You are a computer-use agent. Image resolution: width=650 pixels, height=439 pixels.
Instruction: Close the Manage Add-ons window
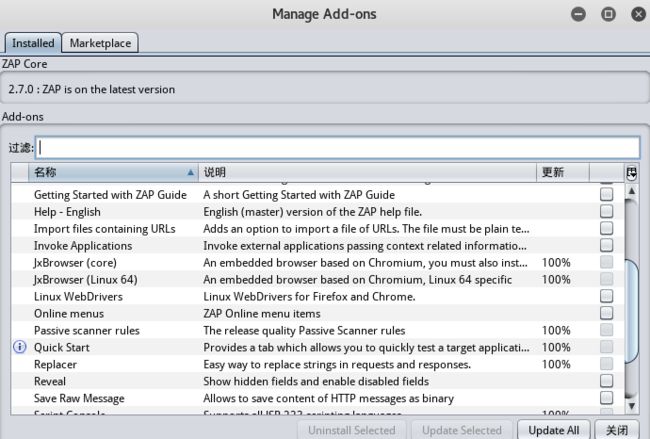pyautogui.click(x=639, y=14)
